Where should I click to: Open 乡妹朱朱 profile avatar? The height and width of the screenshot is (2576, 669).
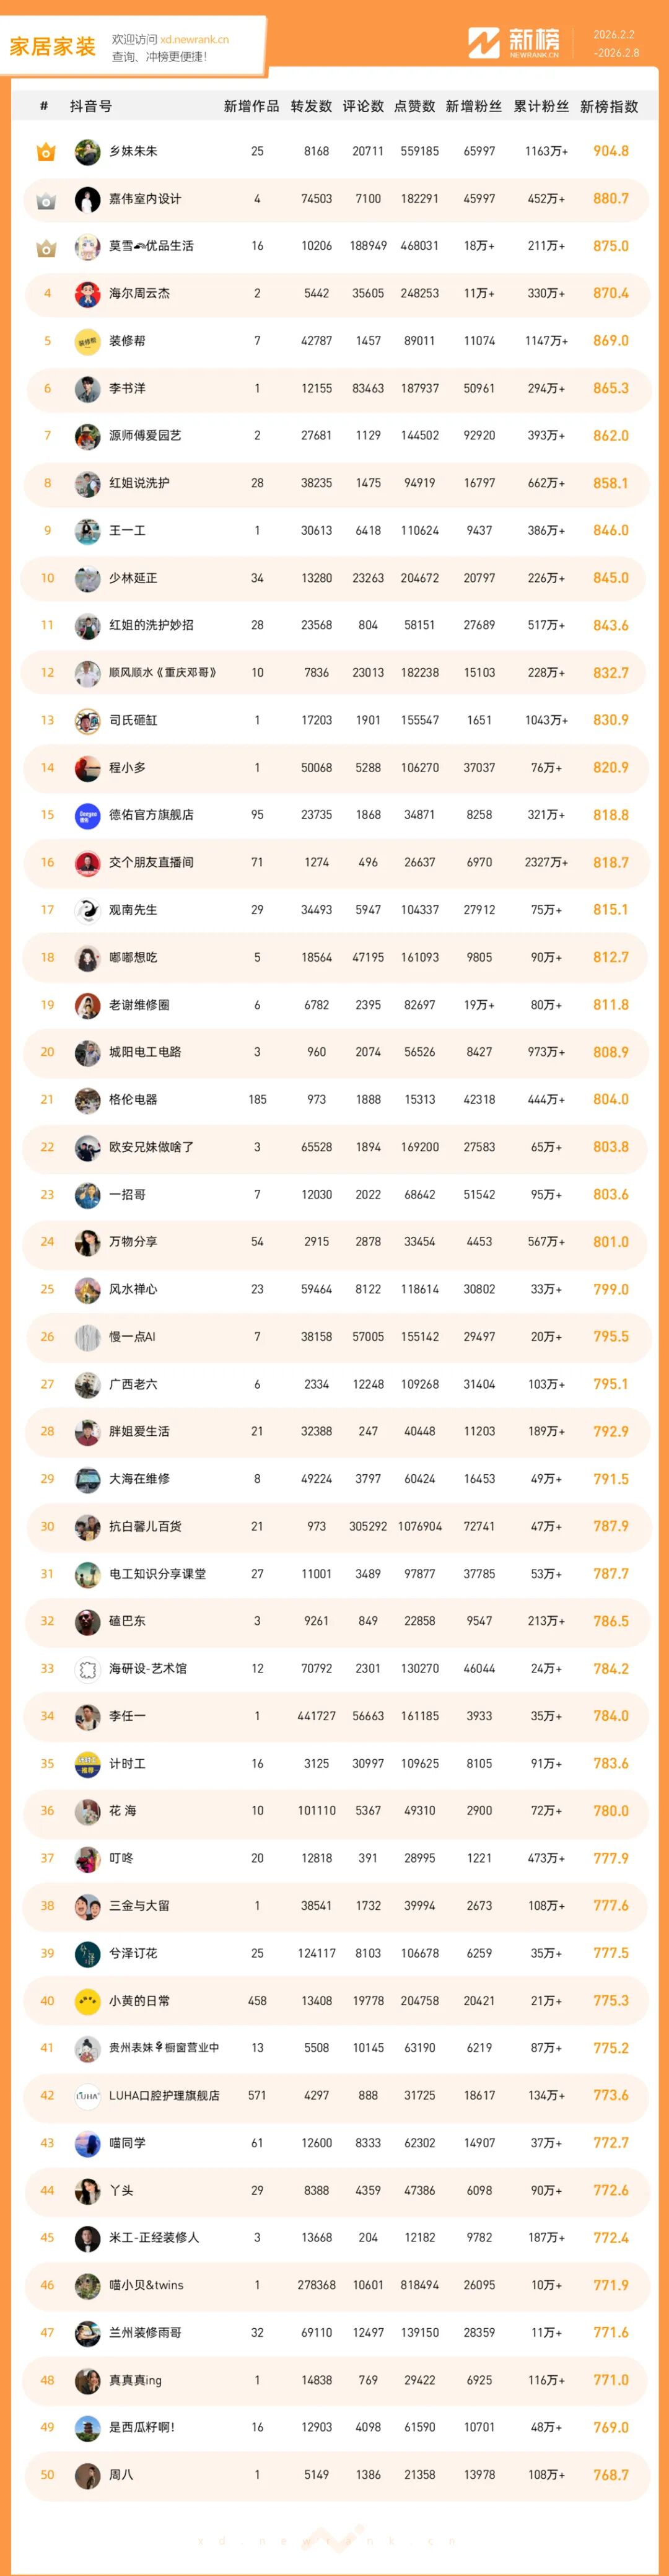click(87, 152)
